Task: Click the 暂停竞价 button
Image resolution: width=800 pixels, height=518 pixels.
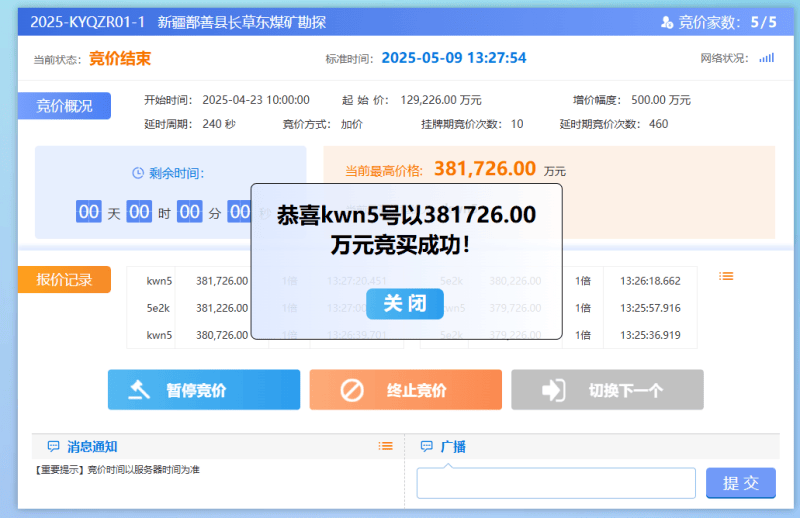Action: point(204,390)
